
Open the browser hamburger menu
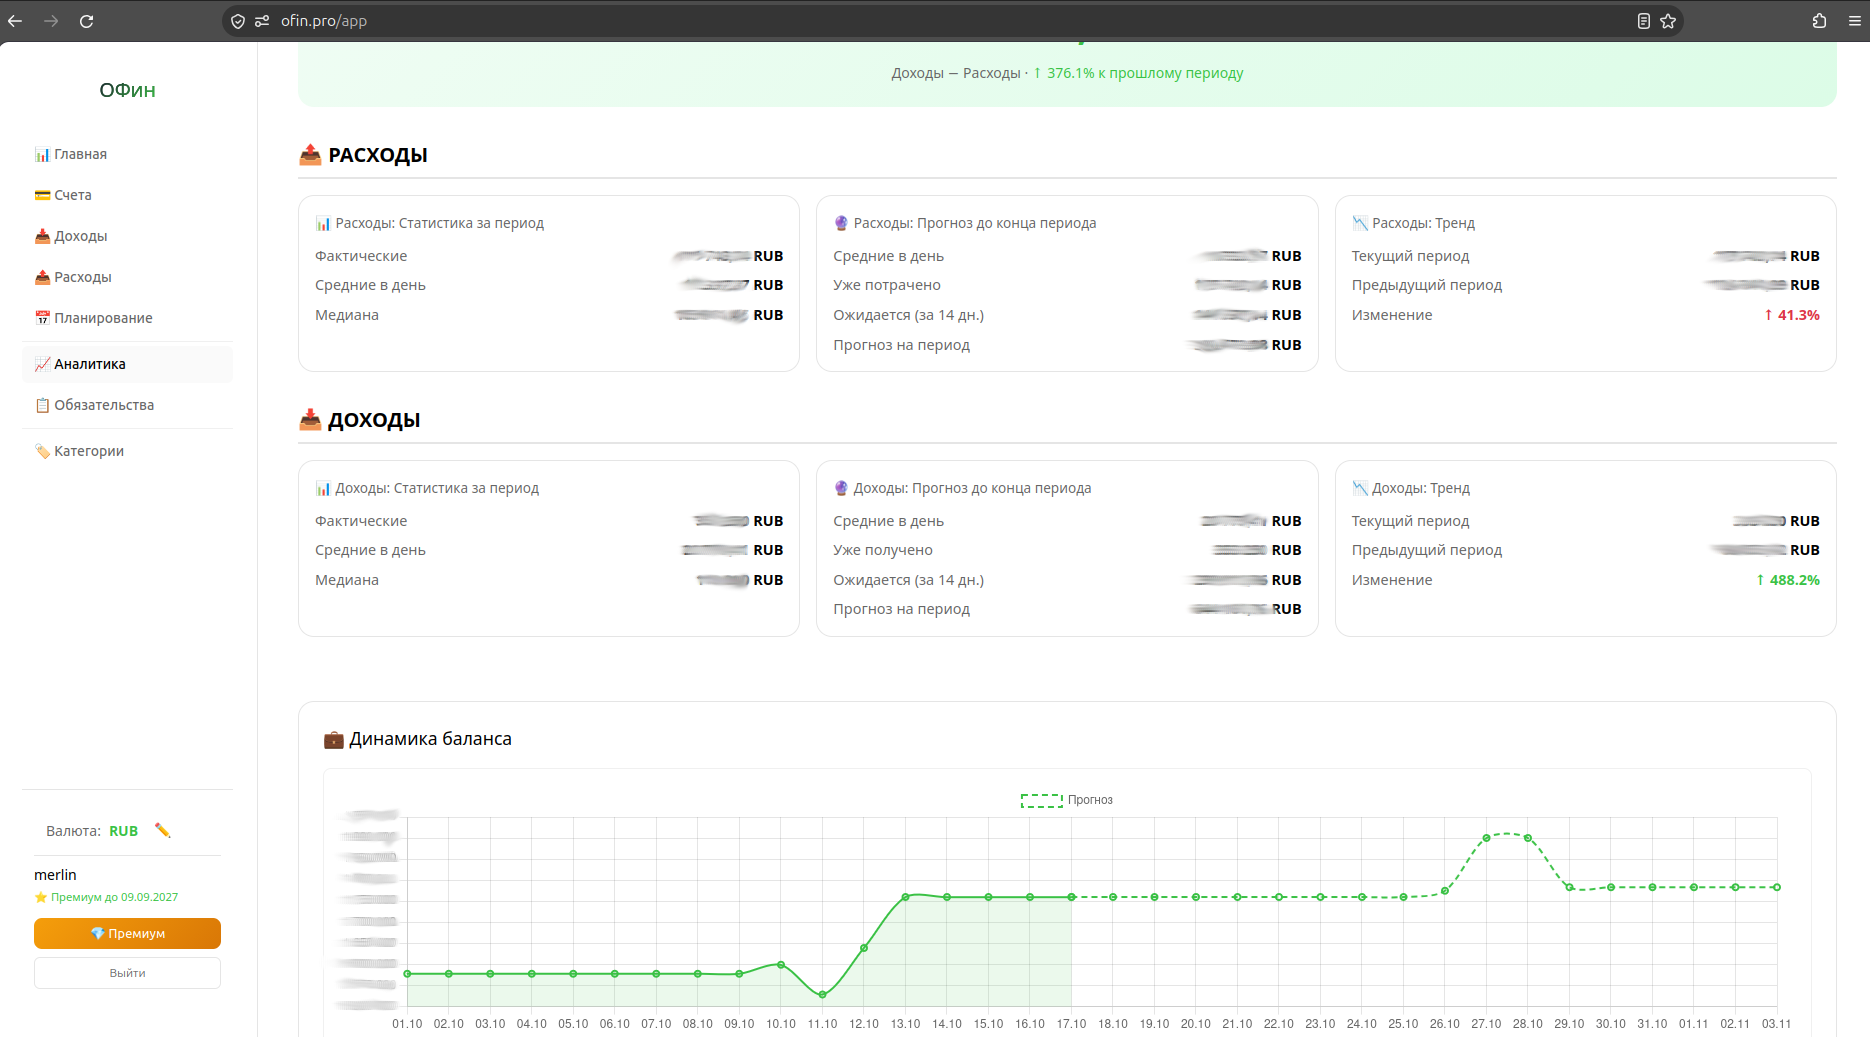(1854, 21)
